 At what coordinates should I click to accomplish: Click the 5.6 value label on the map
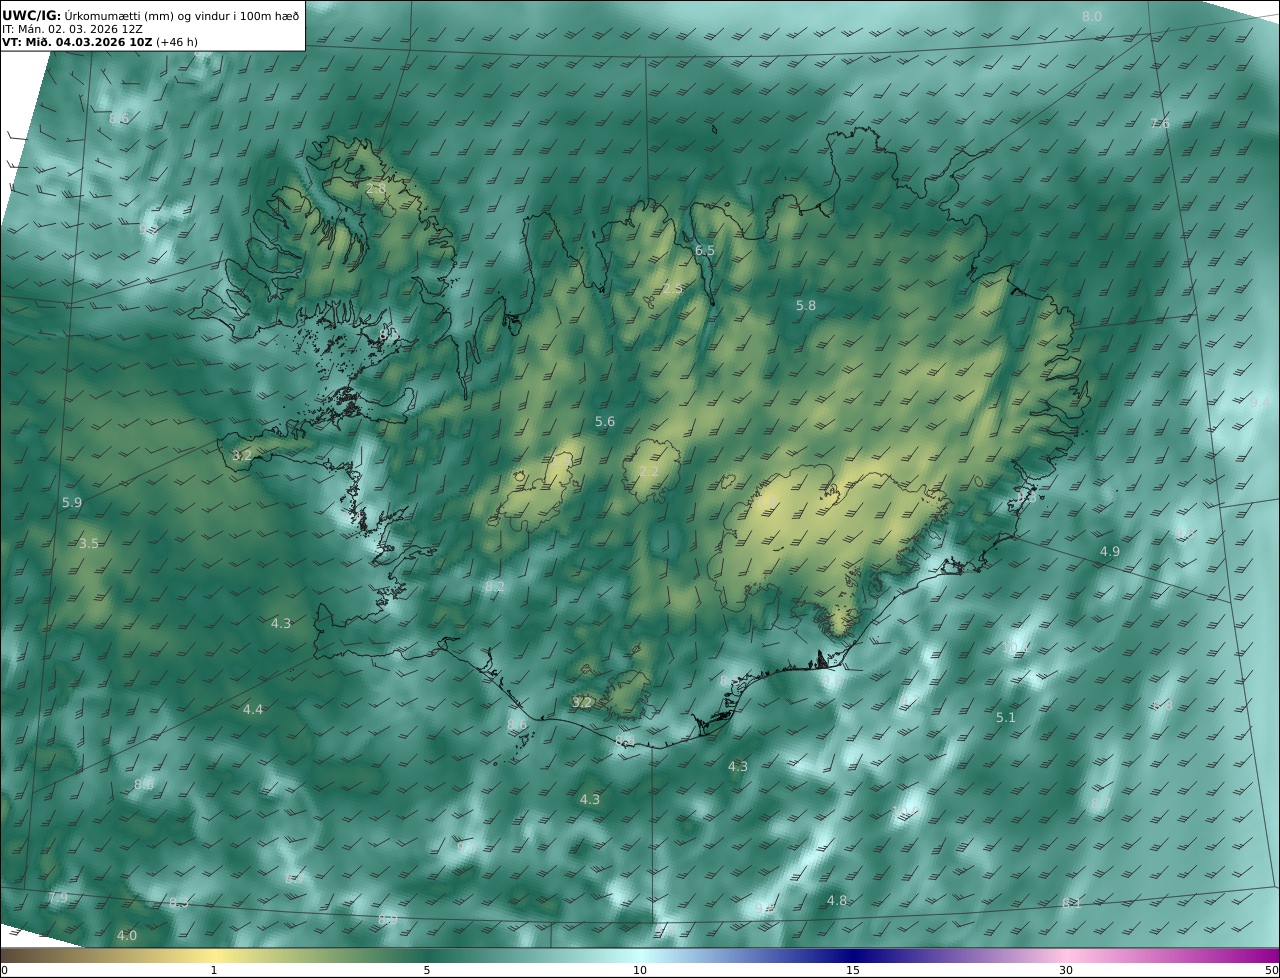pos(605,421)
